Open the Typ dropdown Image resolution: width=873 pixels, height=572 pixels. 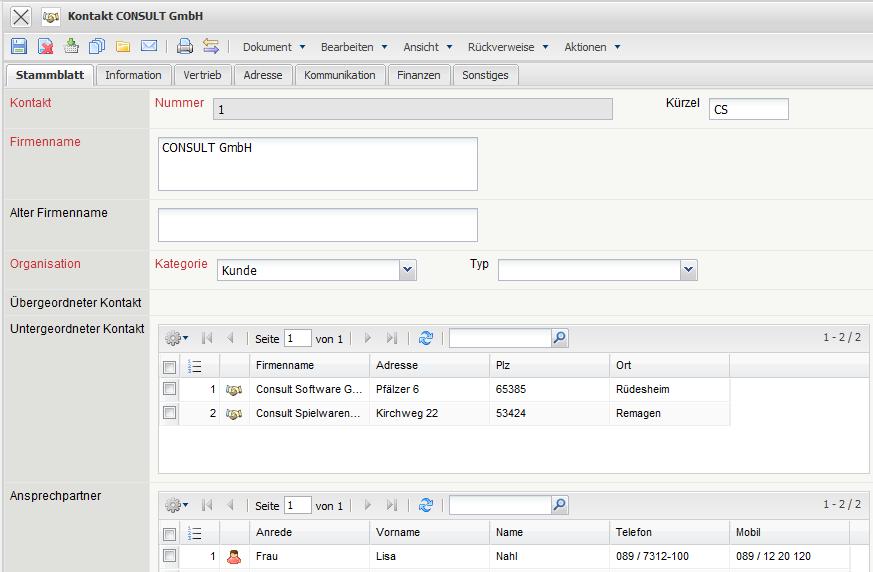click(688, 270)
